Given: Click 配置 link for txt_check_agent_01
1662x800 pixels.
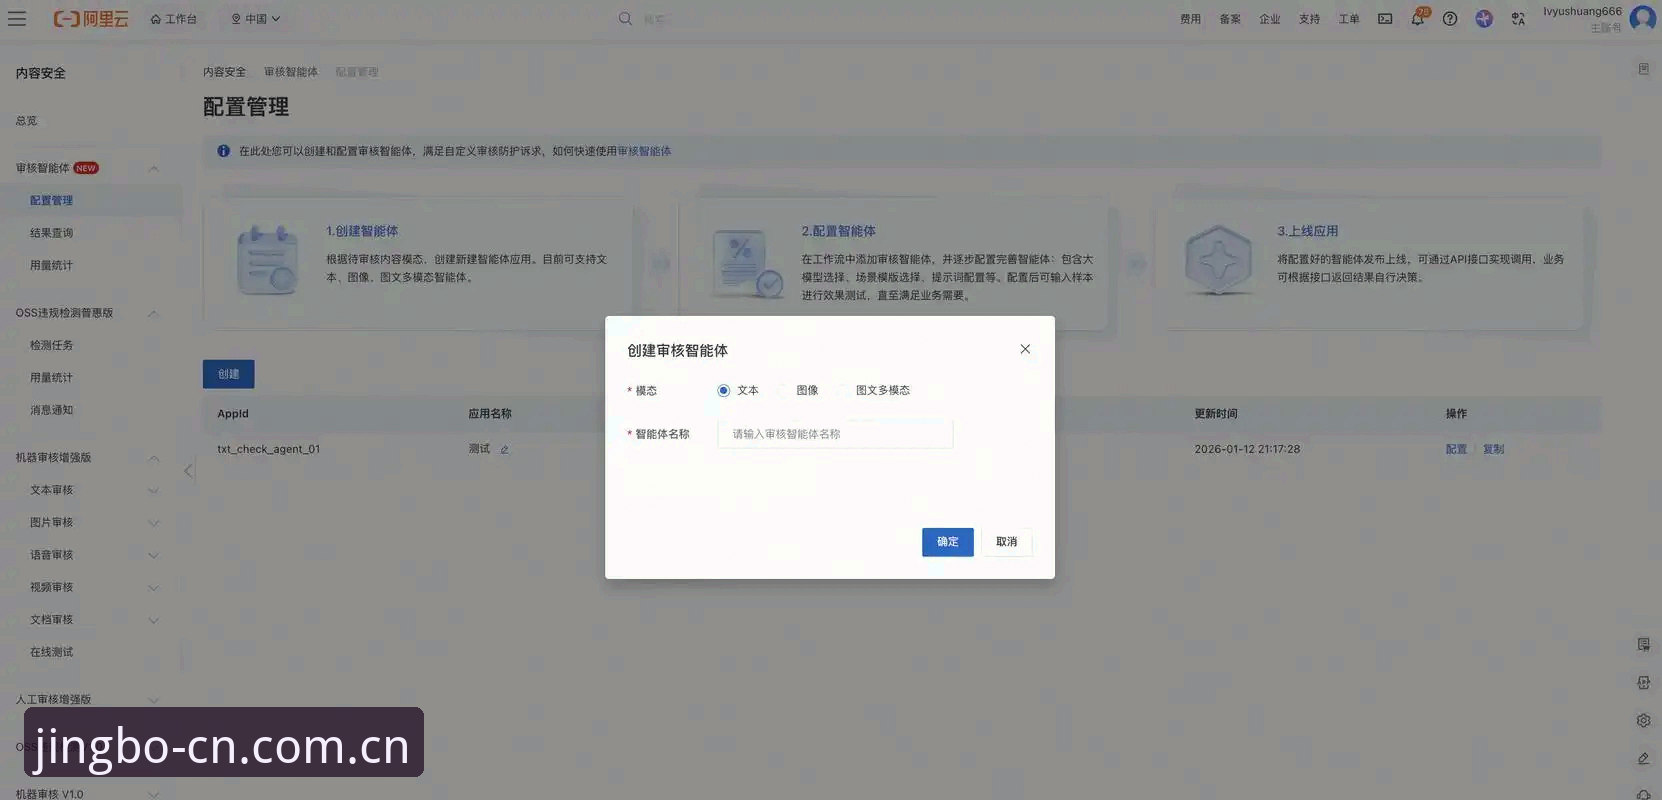Looking at the screenshot, I should coord(1456,449).
